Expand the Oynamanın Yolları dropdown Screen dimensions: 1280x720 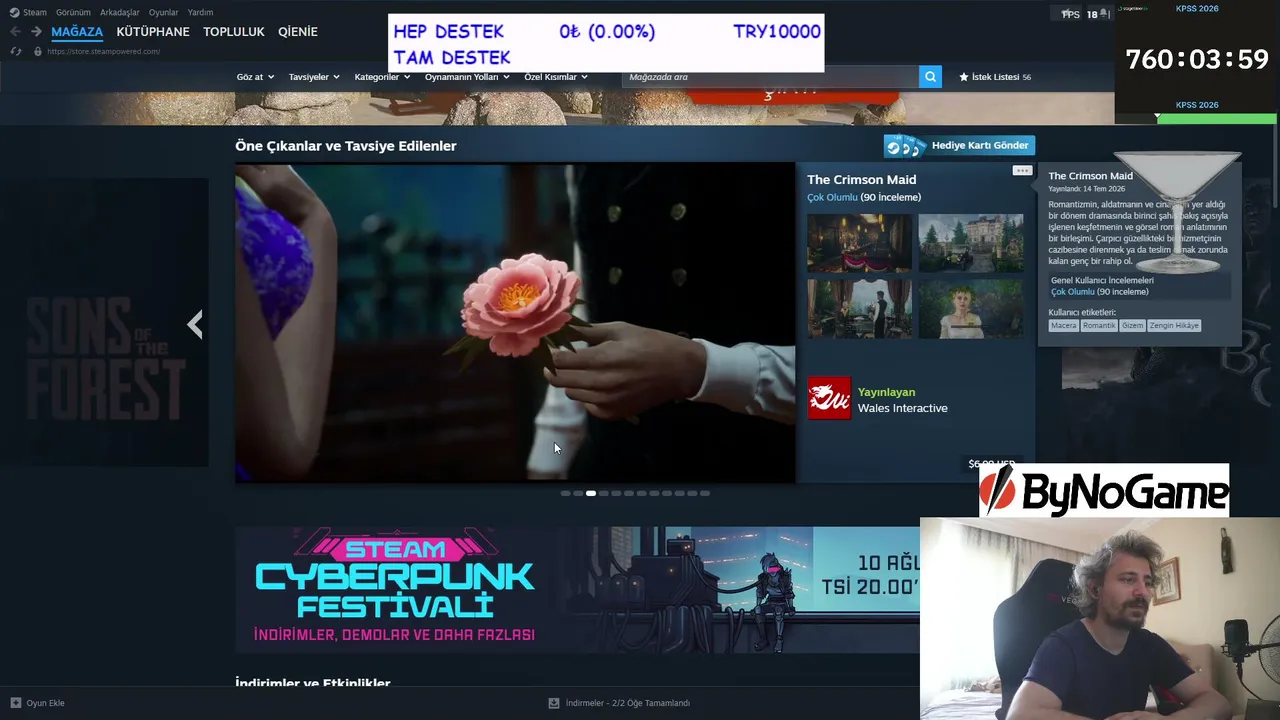(x=467, y=77)
